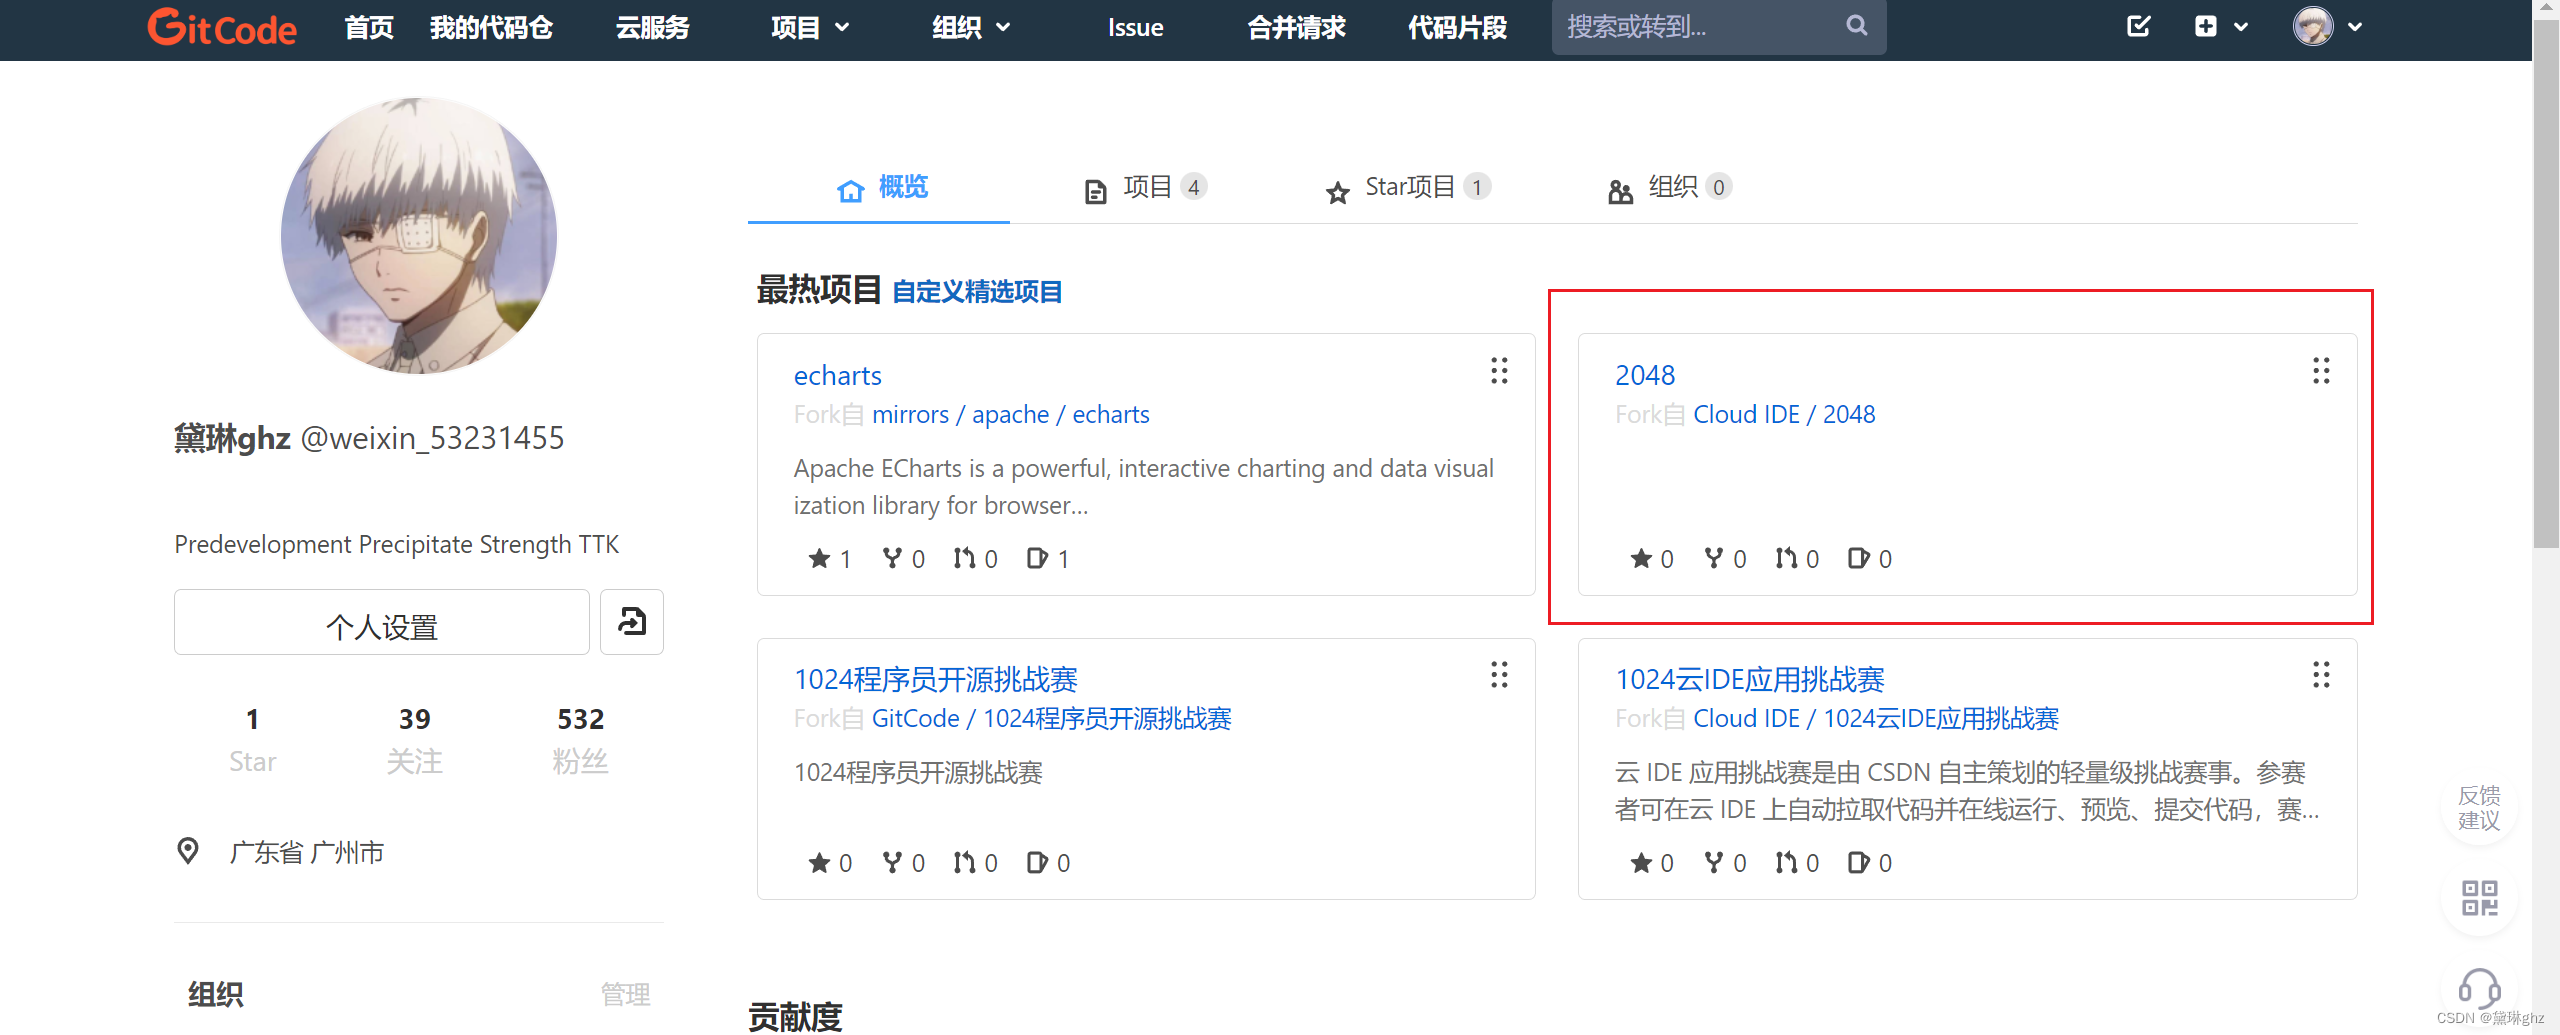Open 代码片段 in the top navigation

tap(1457, 27)
